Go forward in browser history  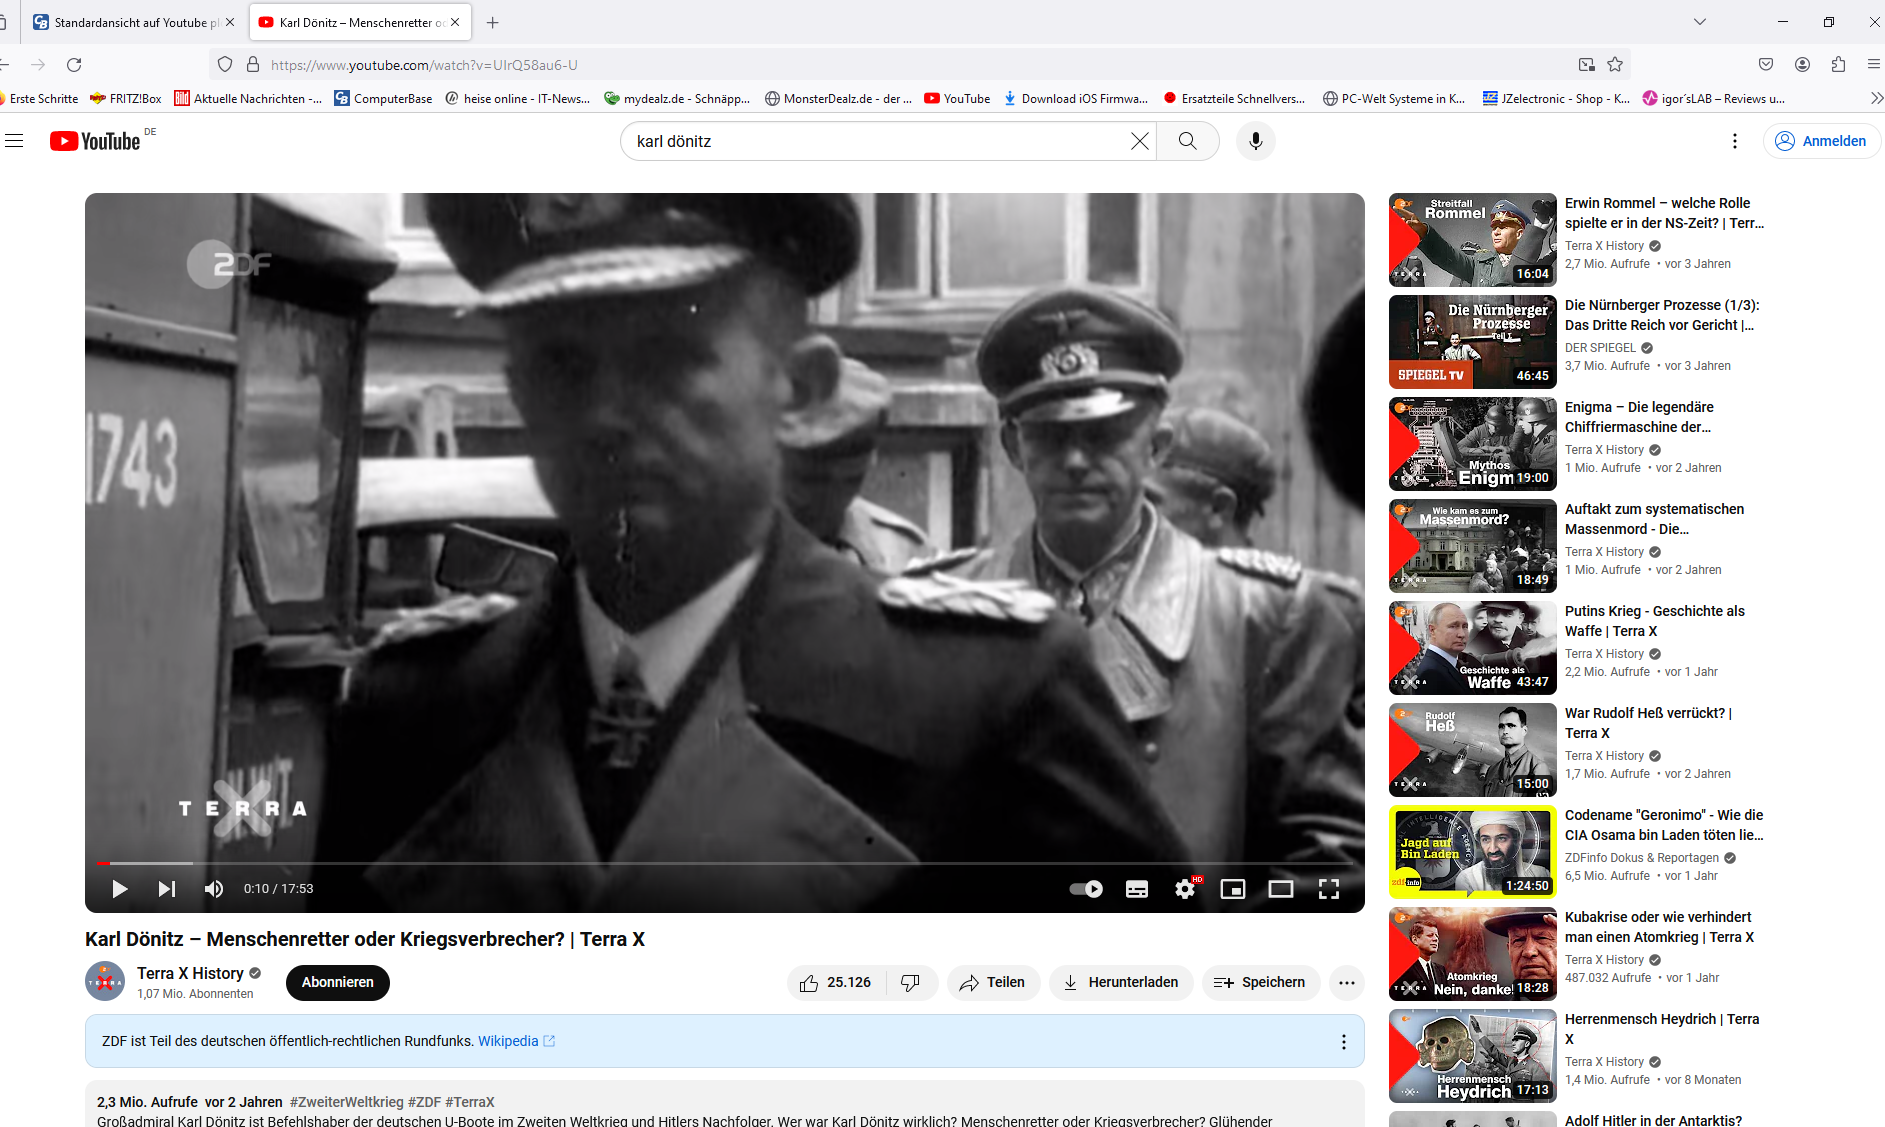coord(38,65)
